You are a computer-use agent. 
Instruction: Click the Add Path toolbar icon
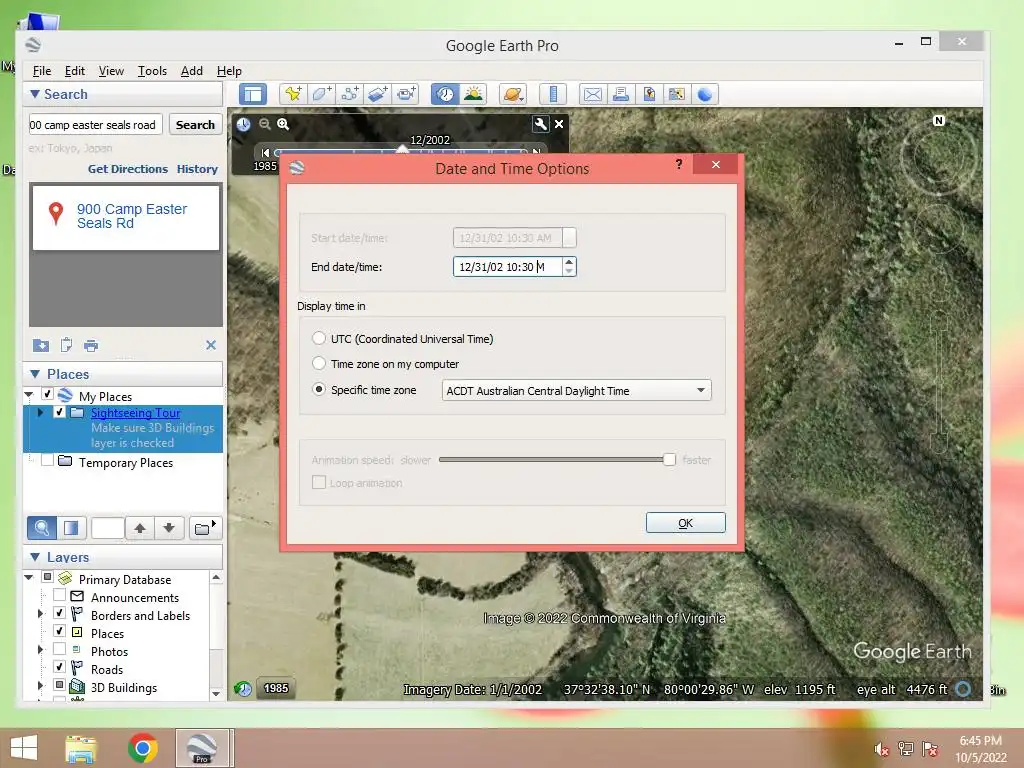pyautogui.click(x=349, y=94)
